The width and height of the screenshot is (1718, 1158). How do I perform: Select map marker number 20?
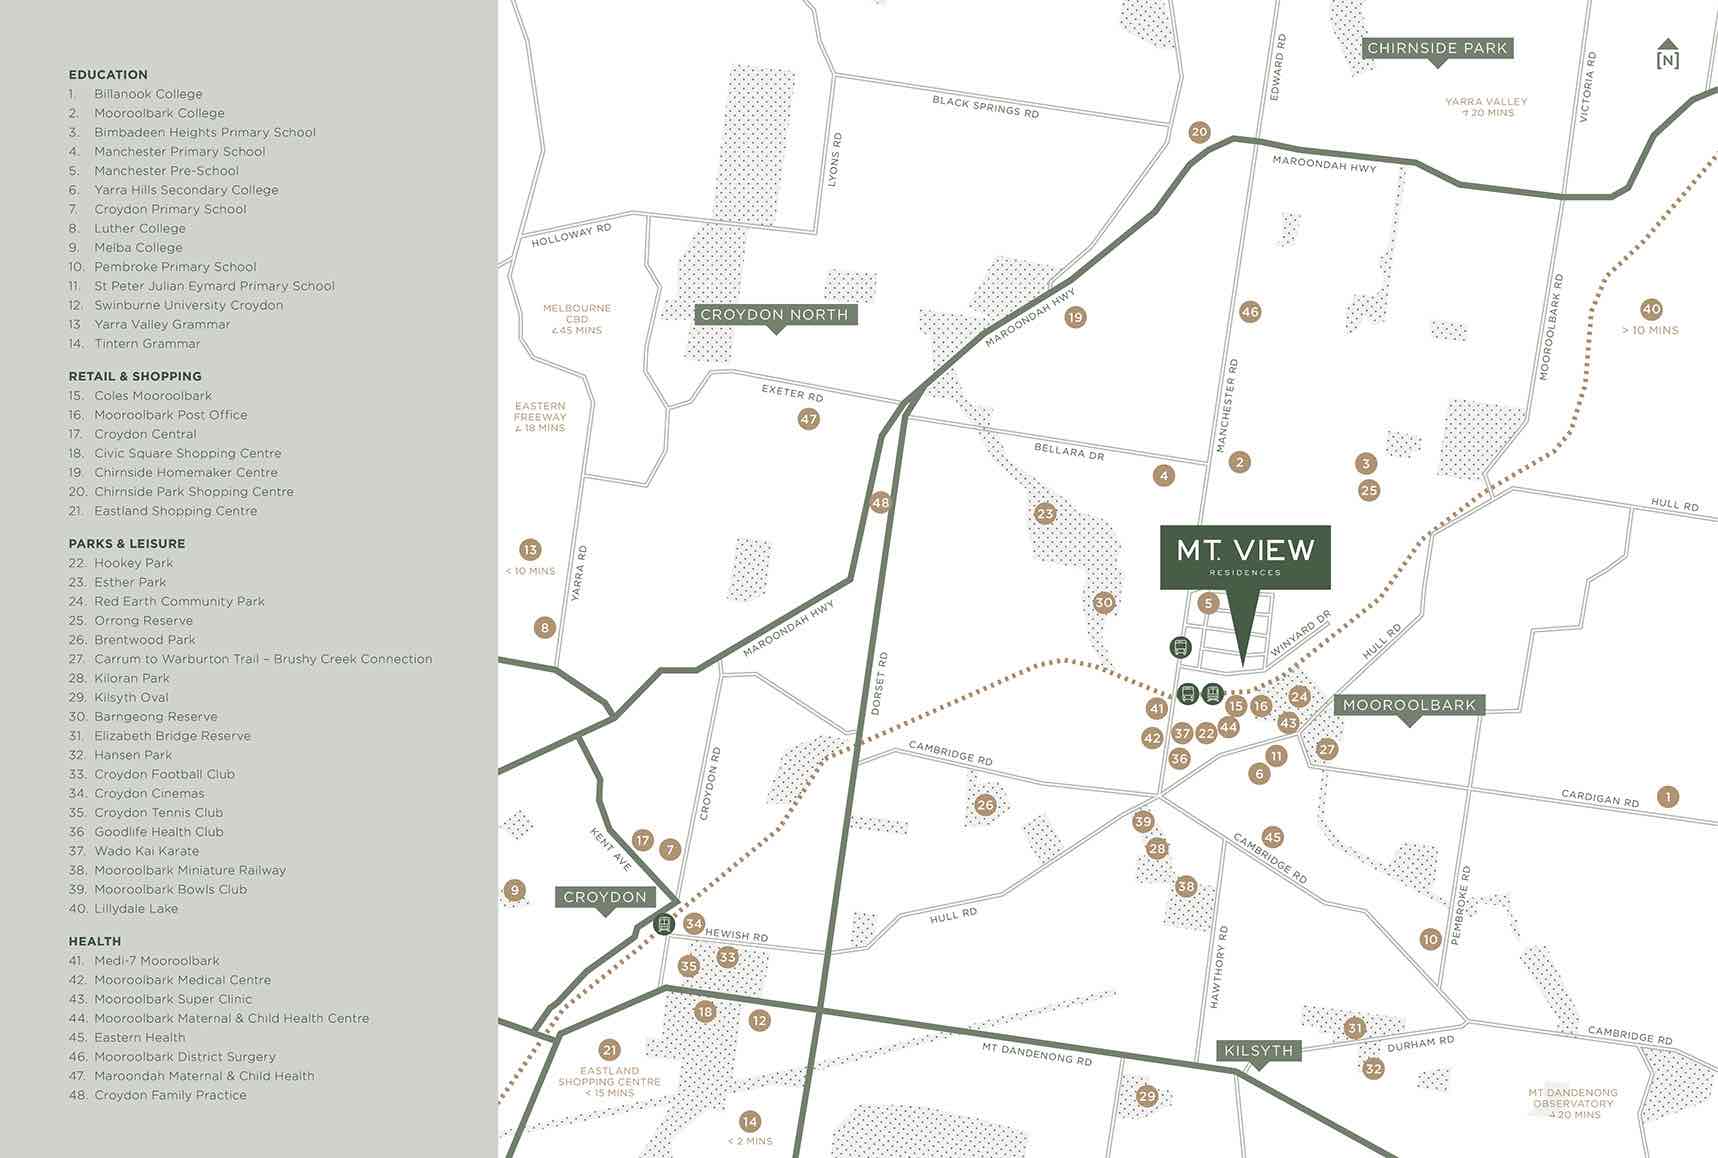(x=1199, y=132)
